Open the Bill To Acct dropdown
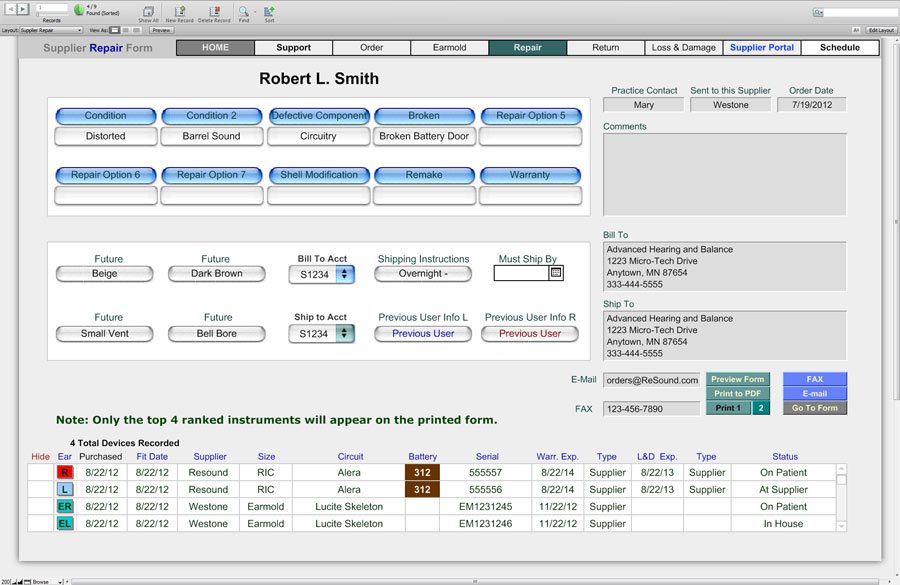The height and width of the screenshot is (585, 900). [345, 274]
